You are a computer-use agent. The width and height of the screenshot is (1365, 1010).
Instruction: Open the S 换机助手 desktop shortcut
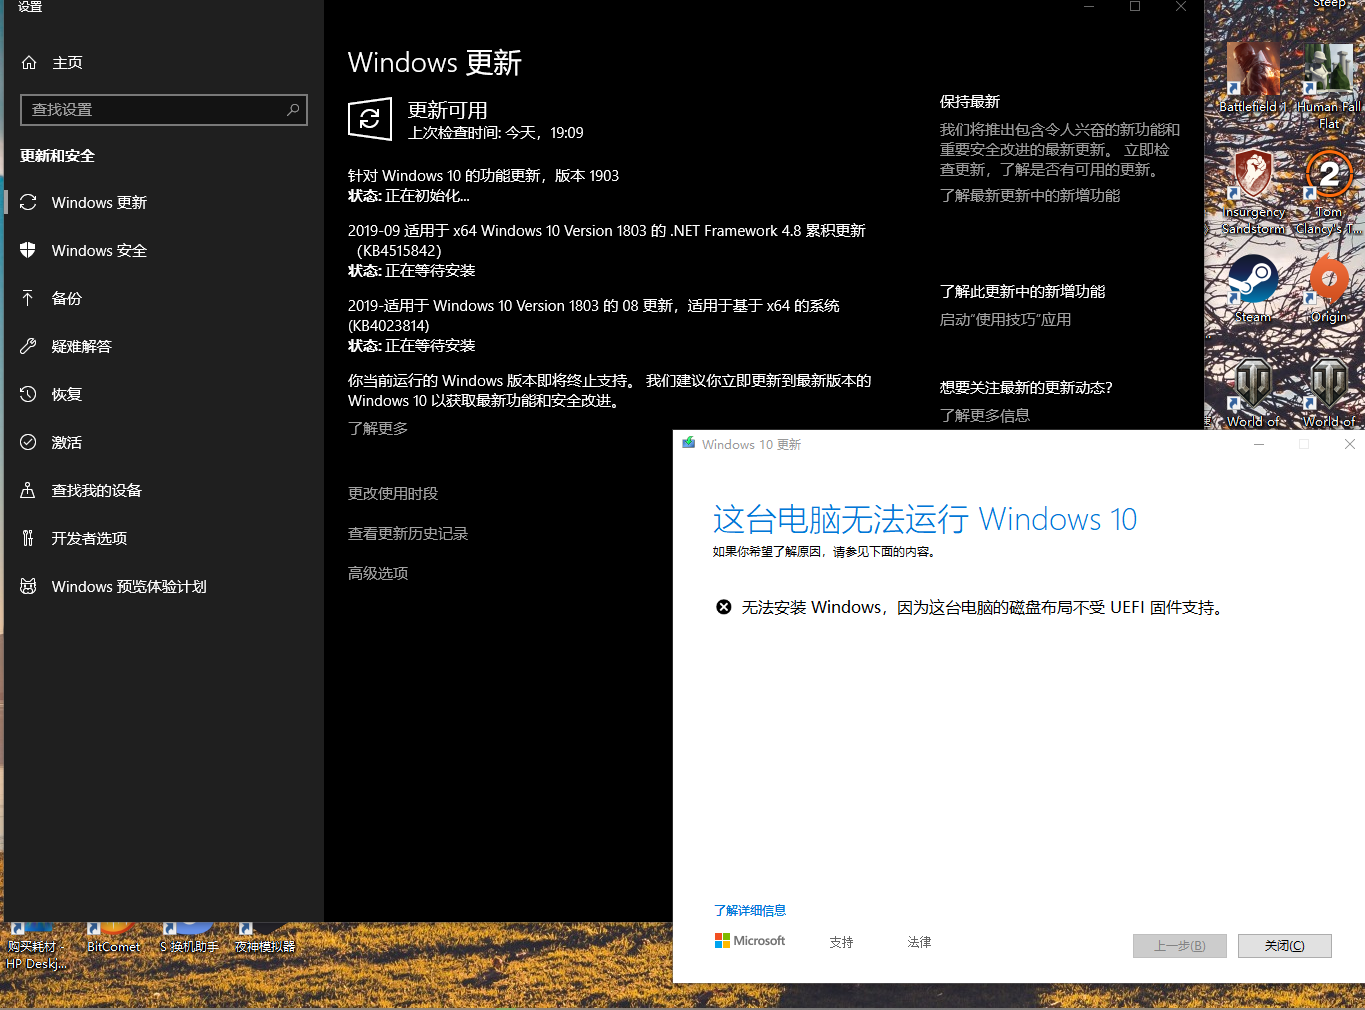(x=189, y=938)
